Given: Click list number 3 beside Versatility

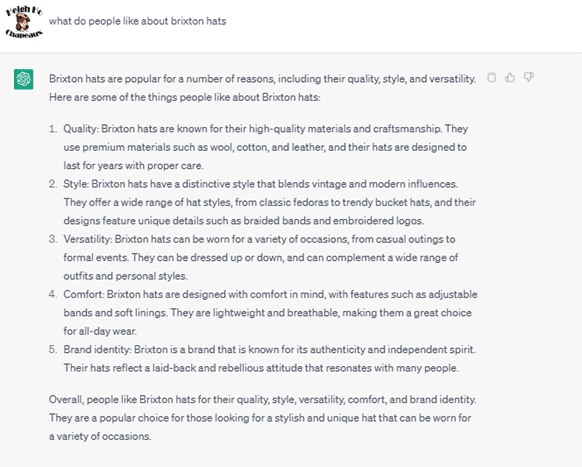Looking at the screenshot, I should click(x=53, y=239).
